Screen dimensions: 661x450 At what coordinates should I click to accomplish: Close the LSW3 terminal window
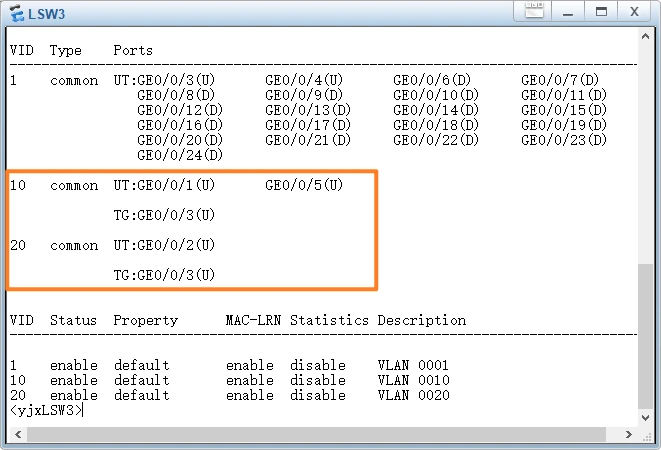(634, 12)
